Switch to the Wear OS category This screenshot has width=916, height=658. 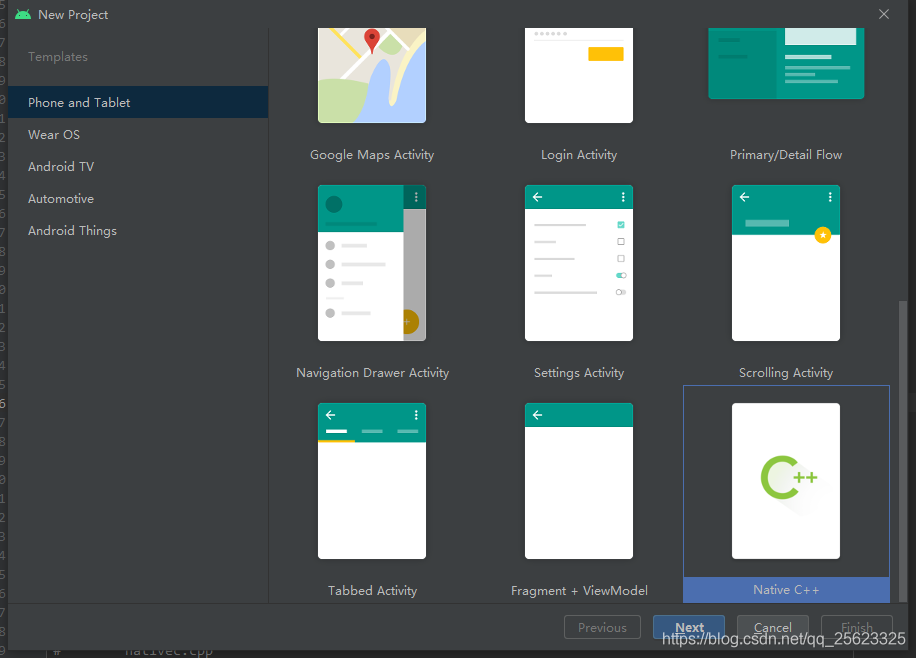point(138,134)
